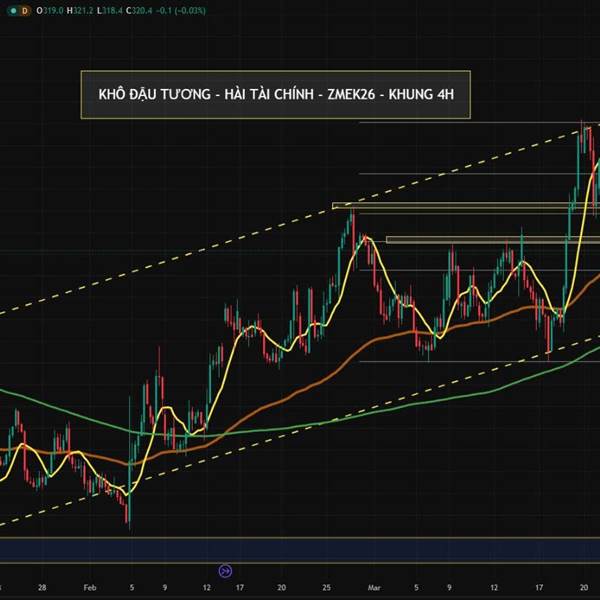Viewport: 600px width, 600px height.
Task: Click the change value −0.1 (−0.03%)
Action: click(x=181, y=11)
